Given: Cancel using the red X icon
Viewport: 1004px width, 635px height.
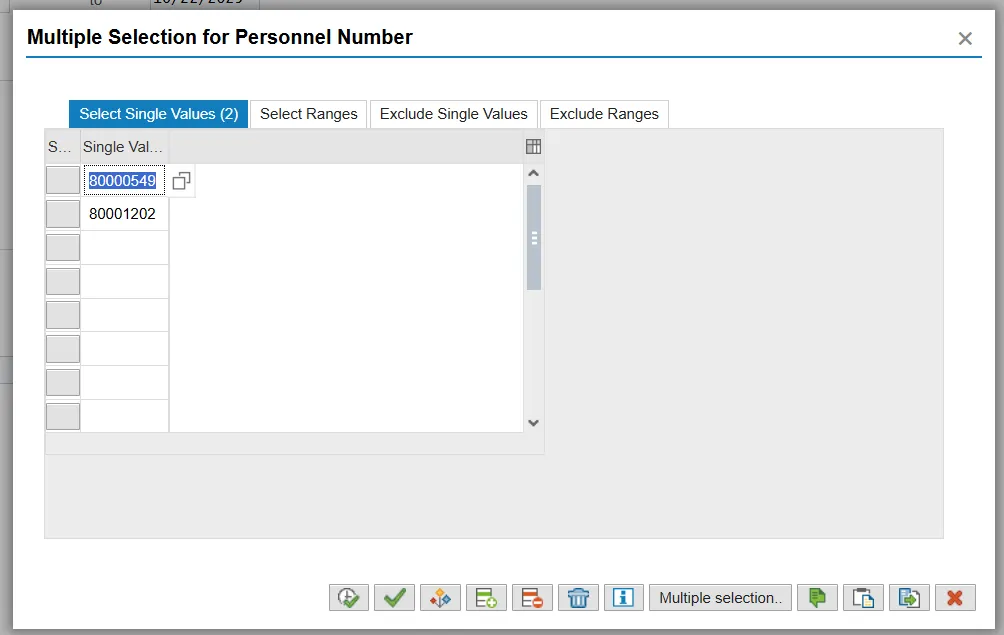Looking at the screenshot, I should [955, 598].
